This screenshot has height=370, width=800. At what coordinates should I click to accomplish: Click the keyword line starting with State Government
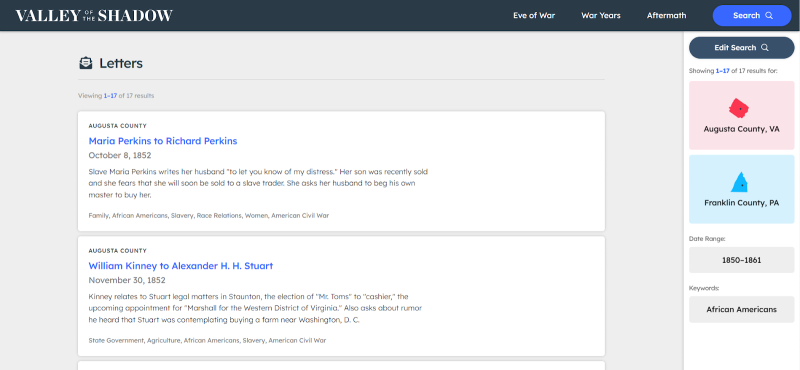[207, 340]
